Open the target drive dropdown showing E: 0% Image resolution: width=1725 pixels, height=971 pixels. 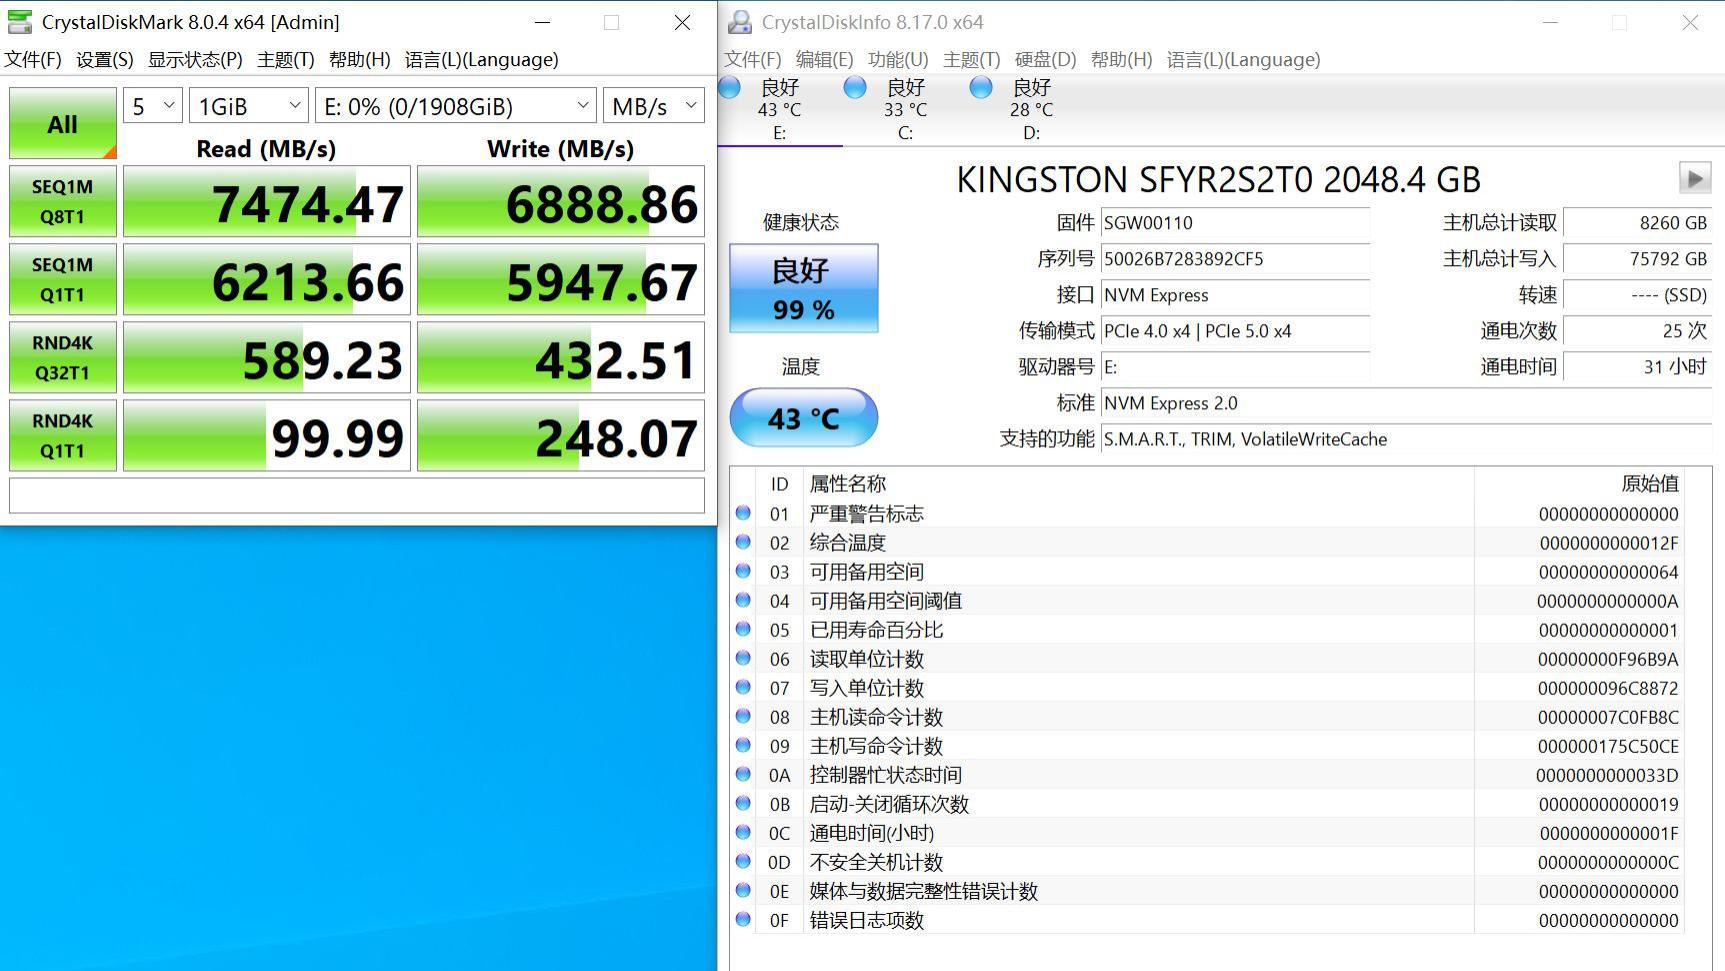456,105
